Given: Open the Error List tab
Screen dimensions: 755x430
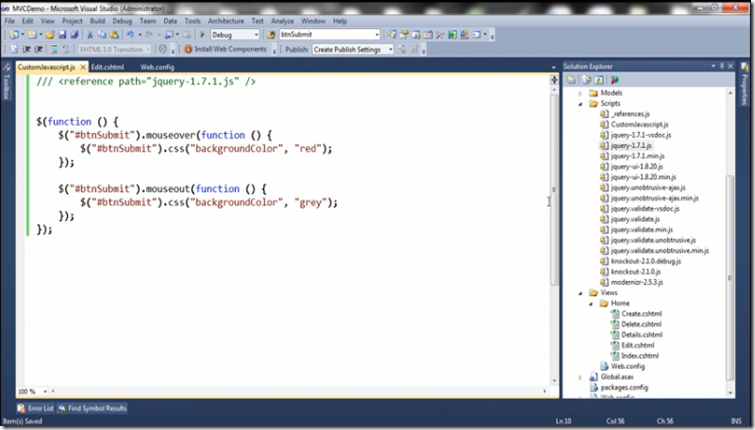Looking at the screenshot, I should coord(36,408).
